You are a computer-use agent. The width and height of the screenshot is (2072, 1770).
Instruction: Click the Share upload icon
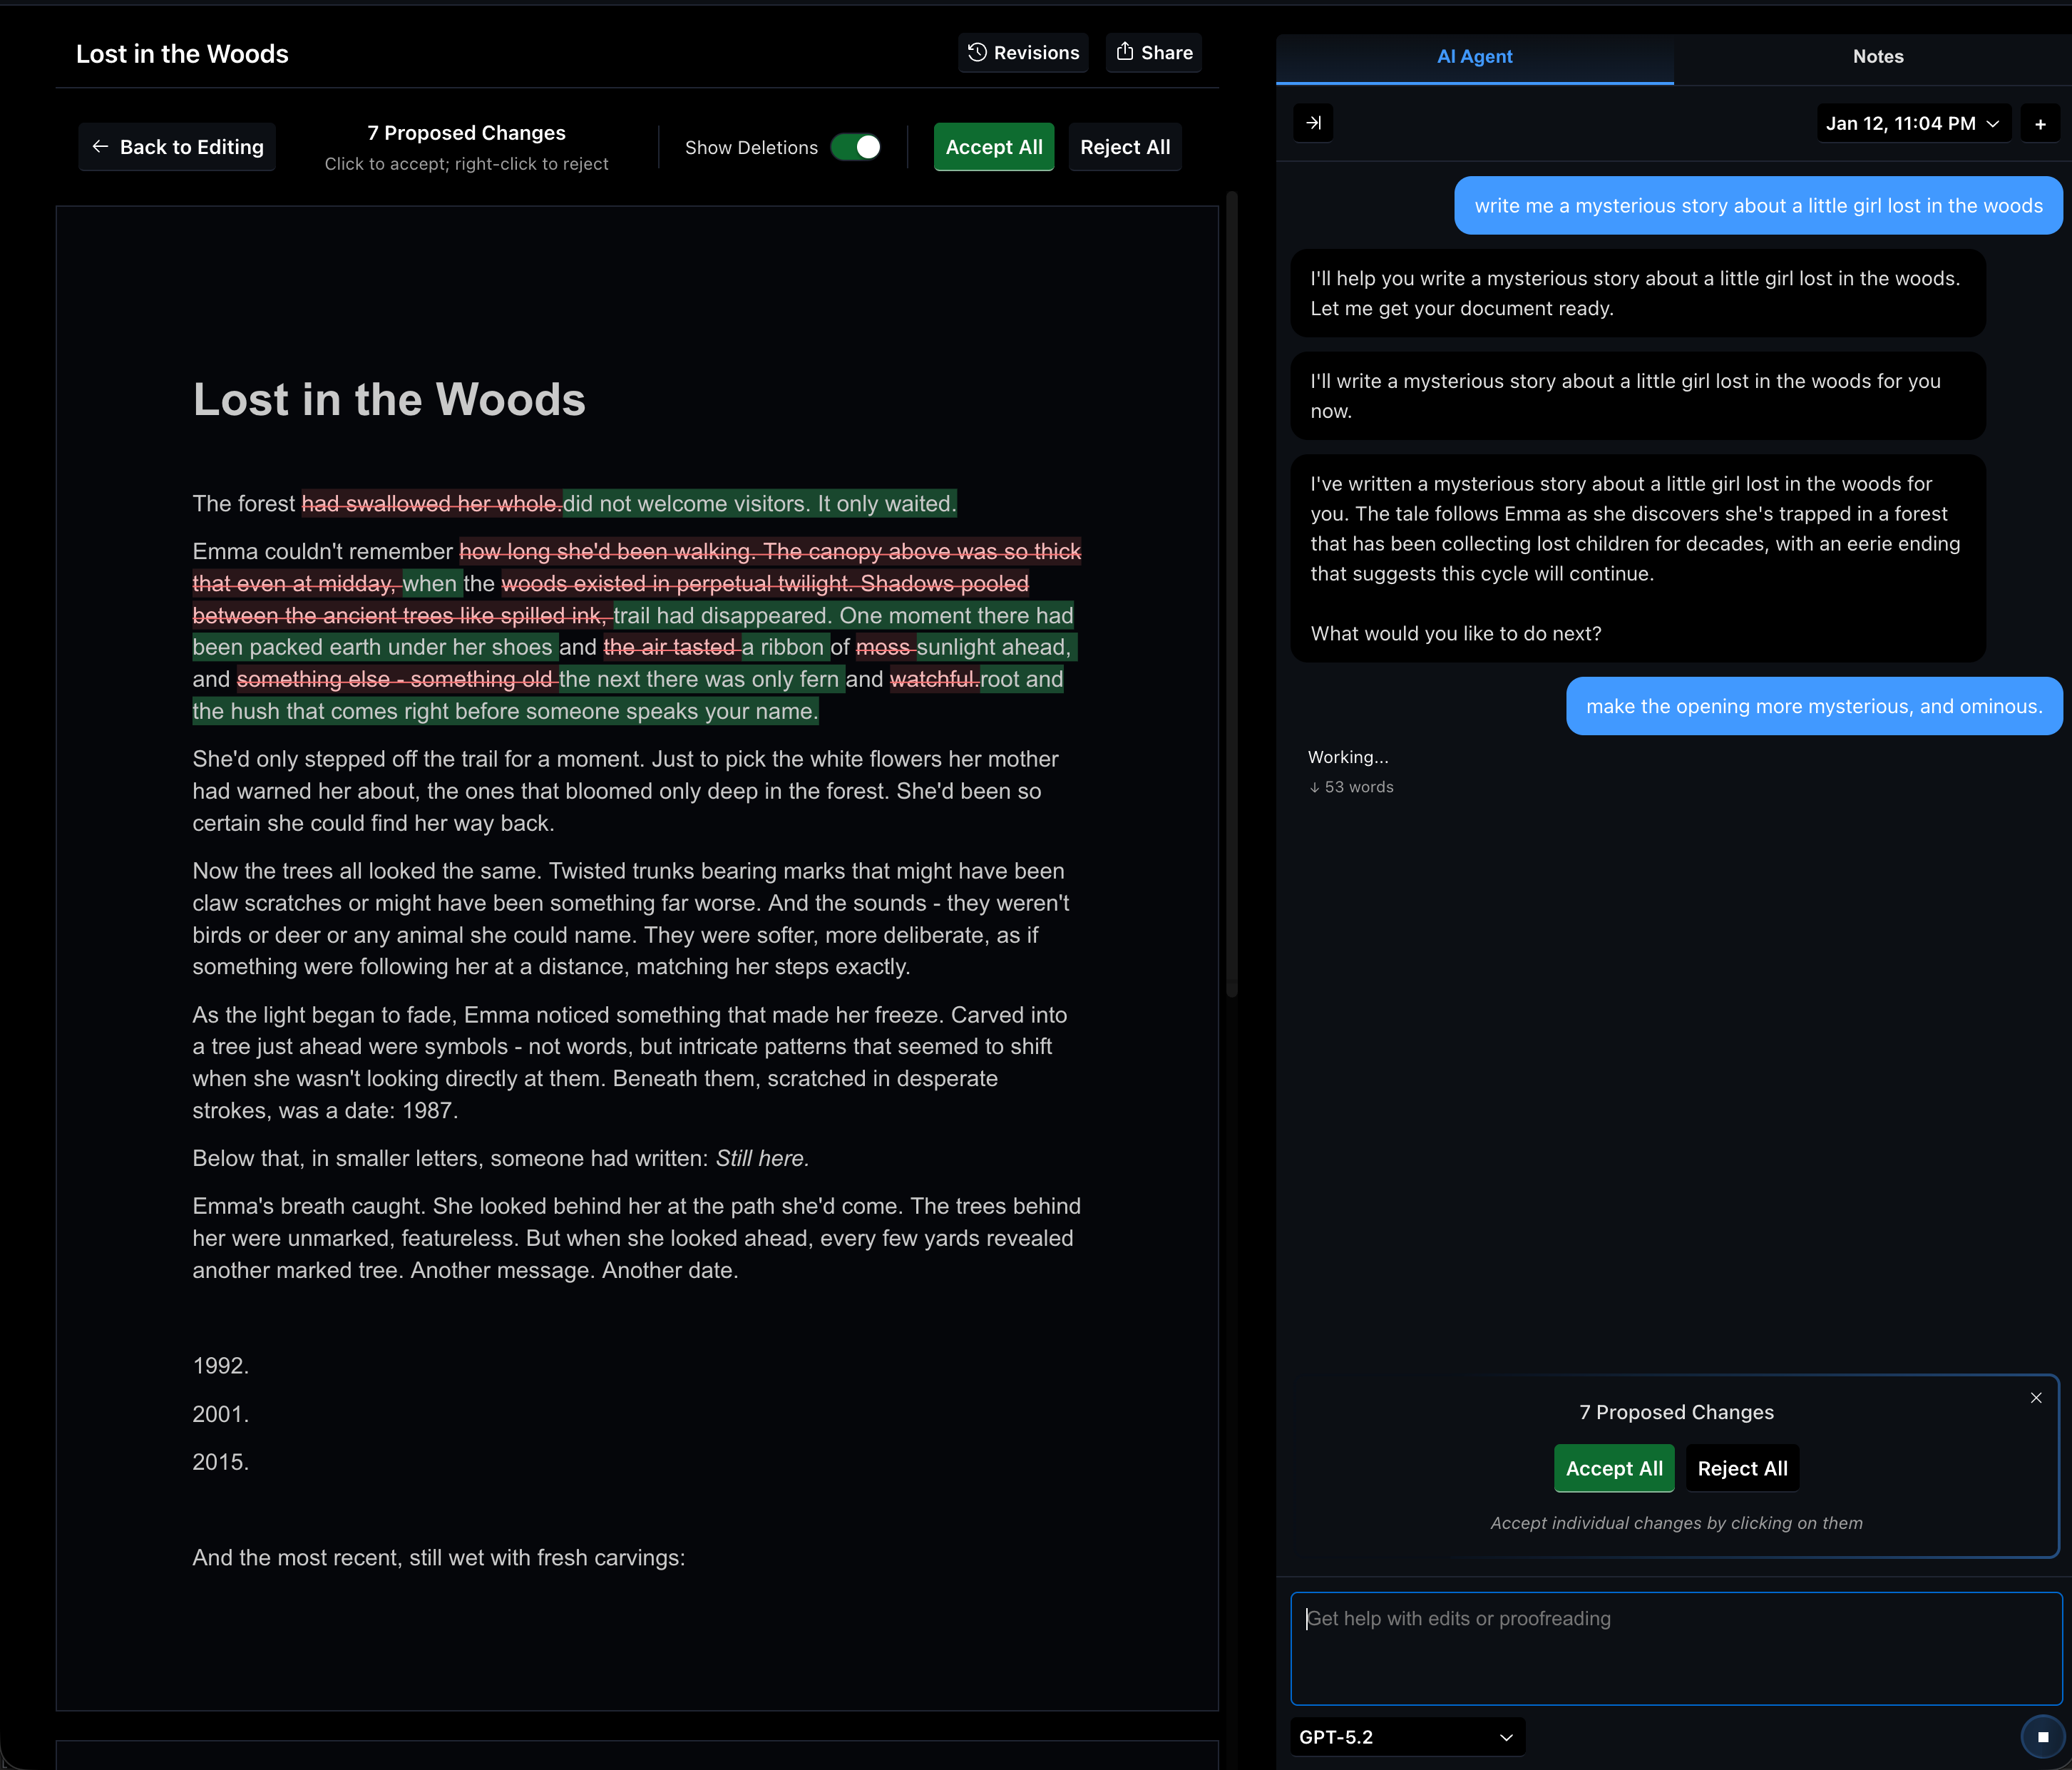tap(1125, 52)
